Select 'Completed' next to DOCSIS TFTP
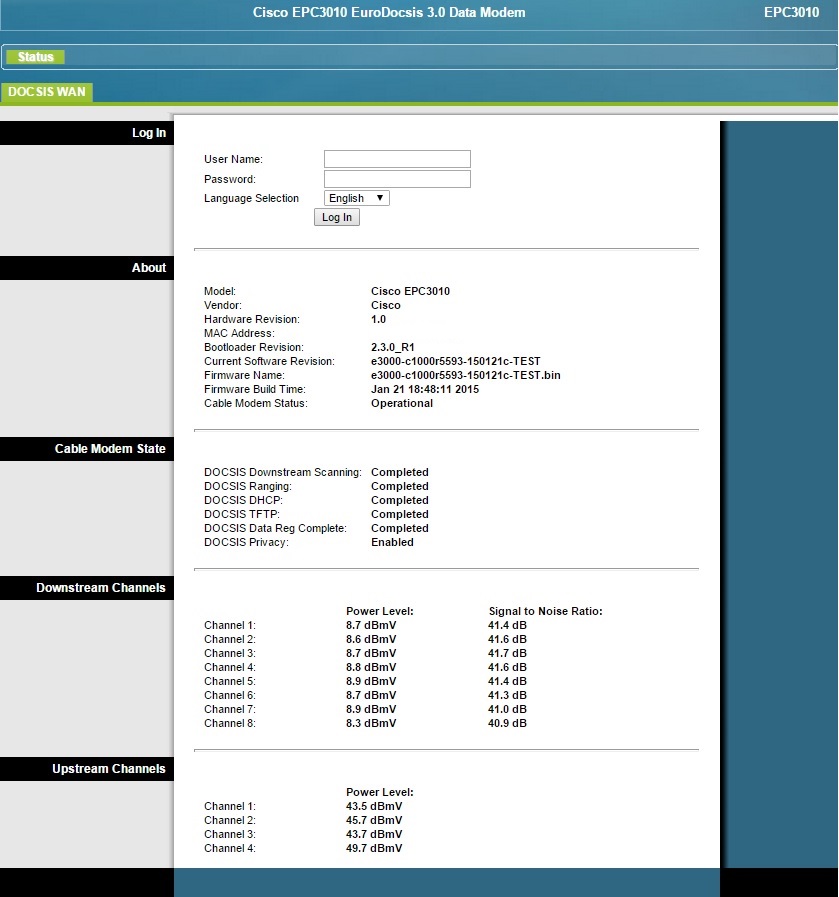This screenshot has width=839, height=897. [x=399, y=514]
